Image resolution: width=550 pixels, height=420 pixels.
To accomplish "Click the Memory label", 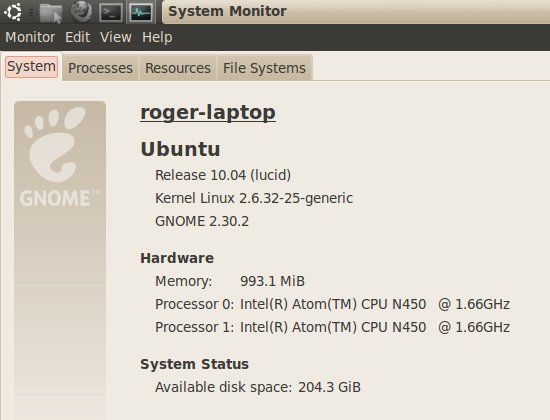I will (x=183, y=281).
